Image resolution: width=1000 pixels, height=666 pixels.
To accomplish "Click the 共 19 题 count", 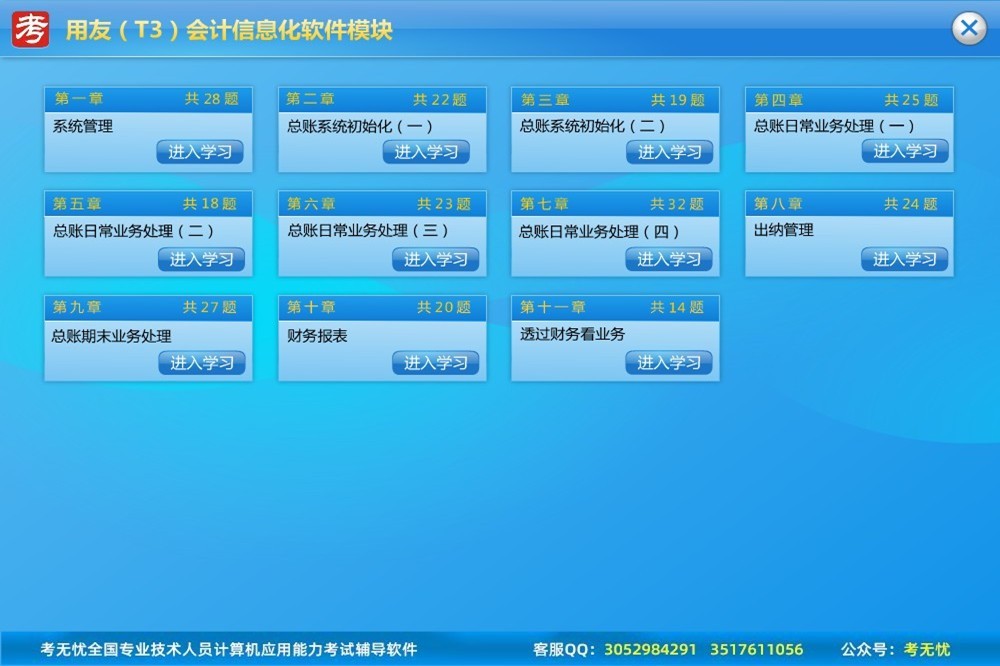I will click(x=678, y=100).
